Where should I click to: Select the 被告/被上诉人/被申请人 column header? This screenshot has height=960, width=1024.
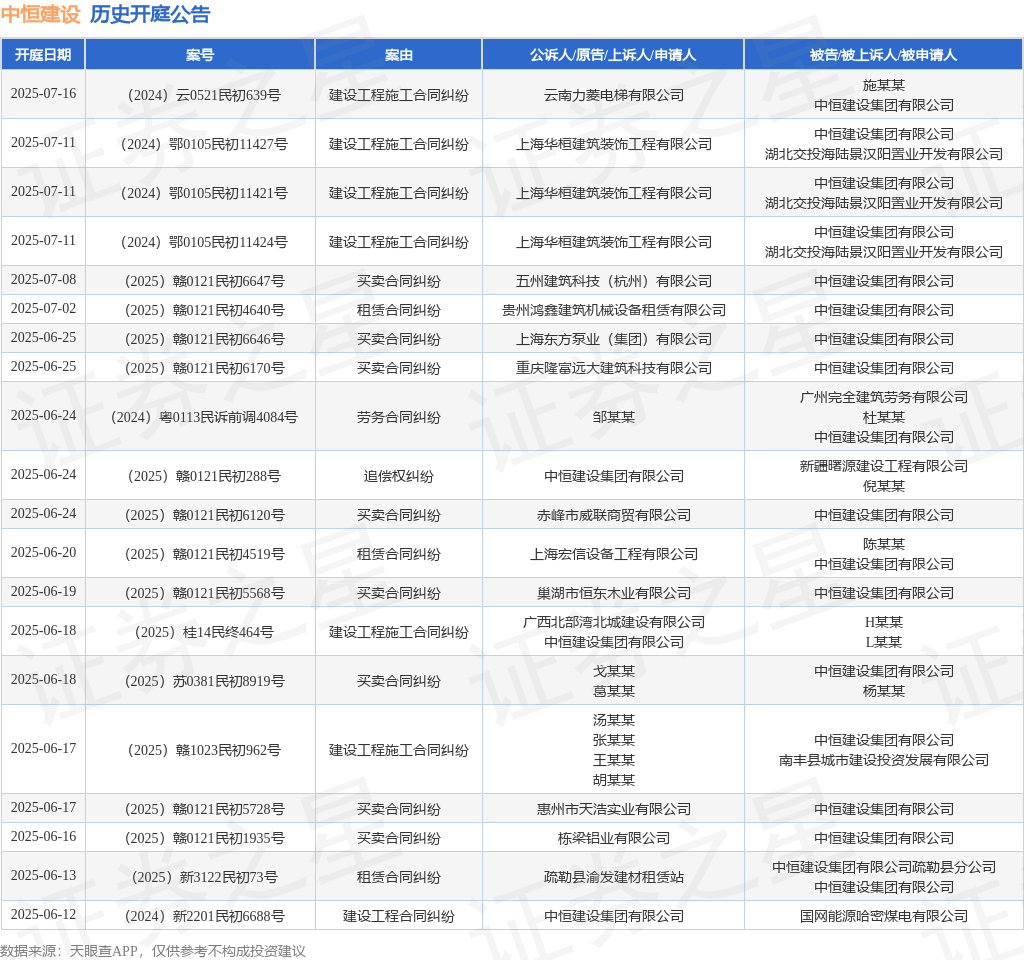pyautogui.click(x=884, y=55)
